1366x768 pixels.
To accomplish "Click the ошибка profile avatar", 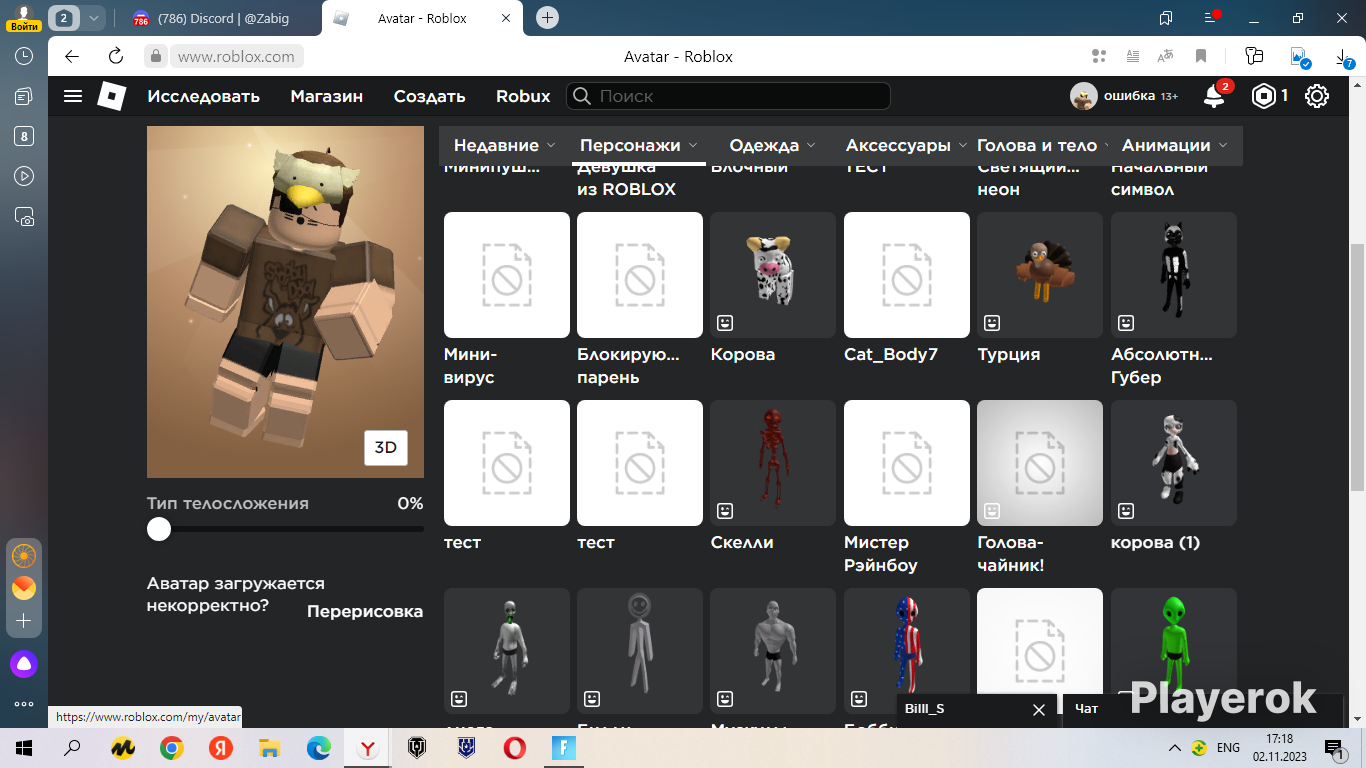I will pyautogui.click(x=1083, y=96).
